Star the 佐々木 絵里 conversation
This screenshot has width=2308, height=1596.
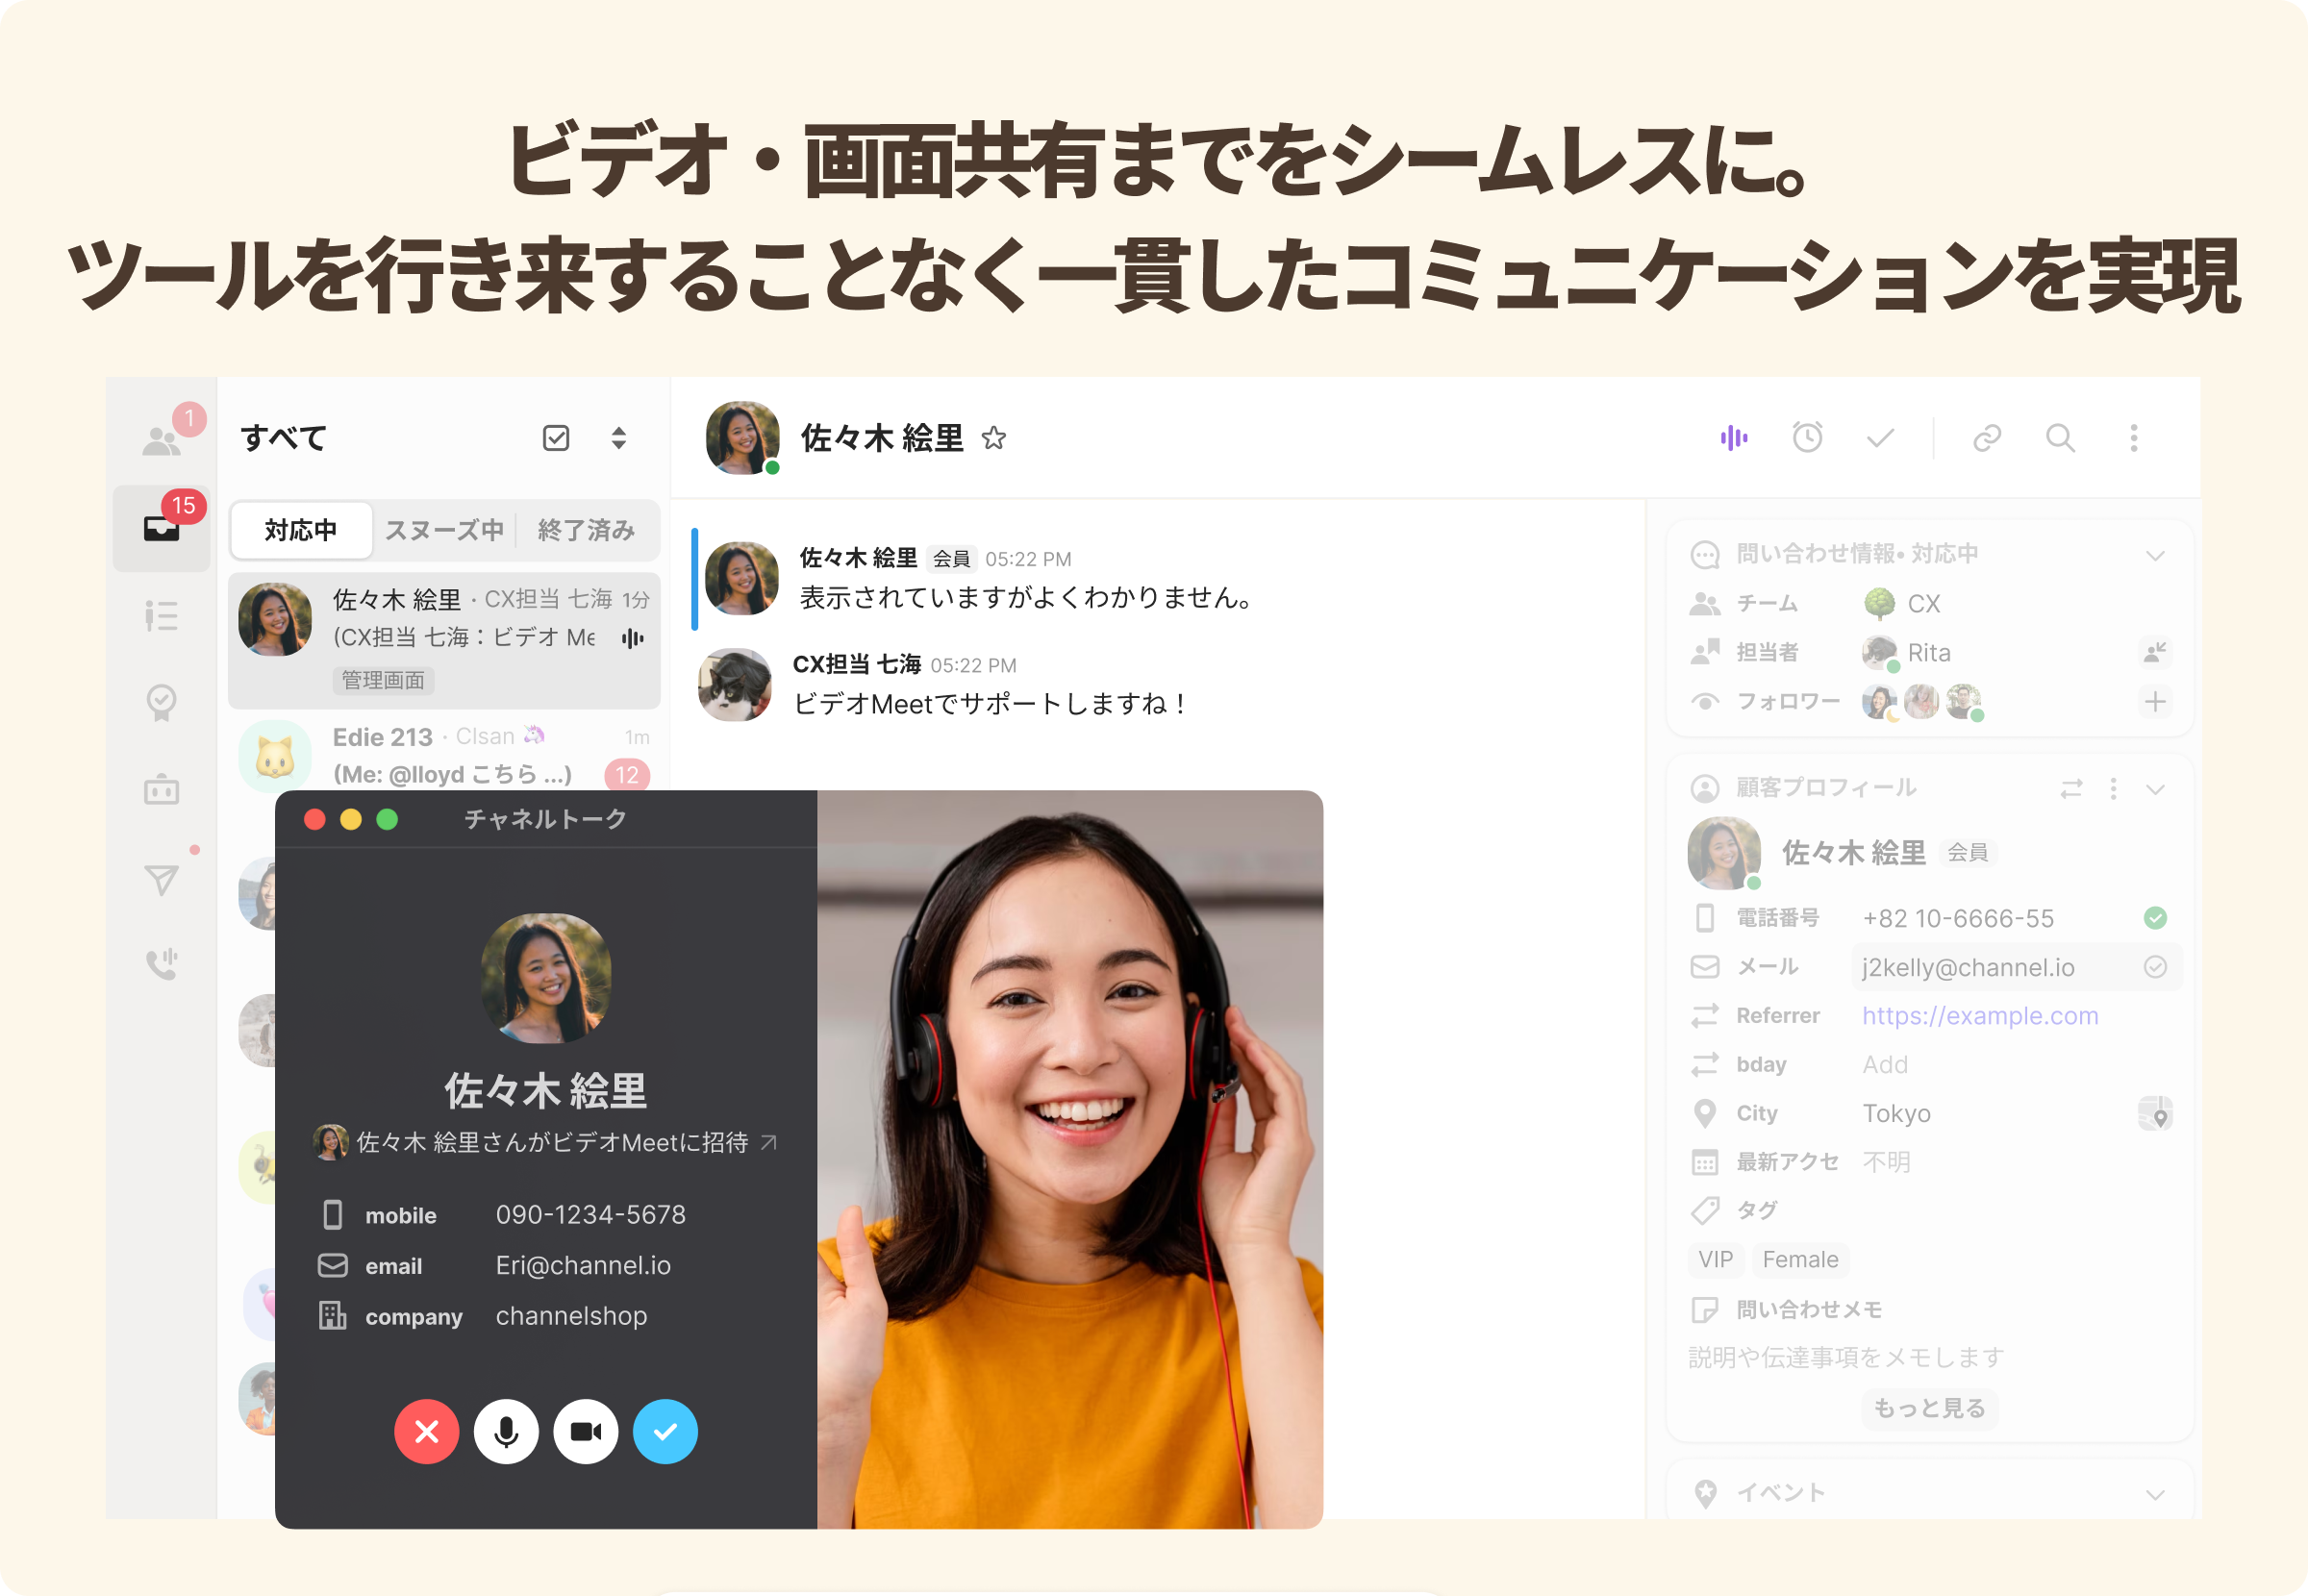pyautogui.click(x=993, y=438)
